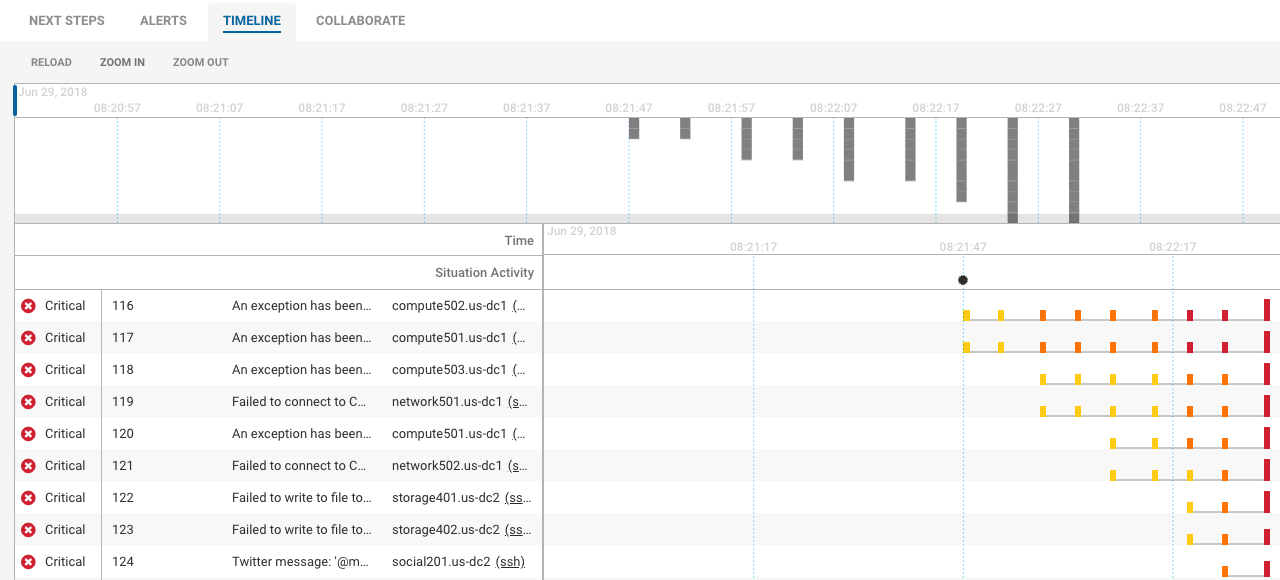Open the Collaborate tab
The width and height of the screenshot is (1280, 580).
(x=360, y=21)
